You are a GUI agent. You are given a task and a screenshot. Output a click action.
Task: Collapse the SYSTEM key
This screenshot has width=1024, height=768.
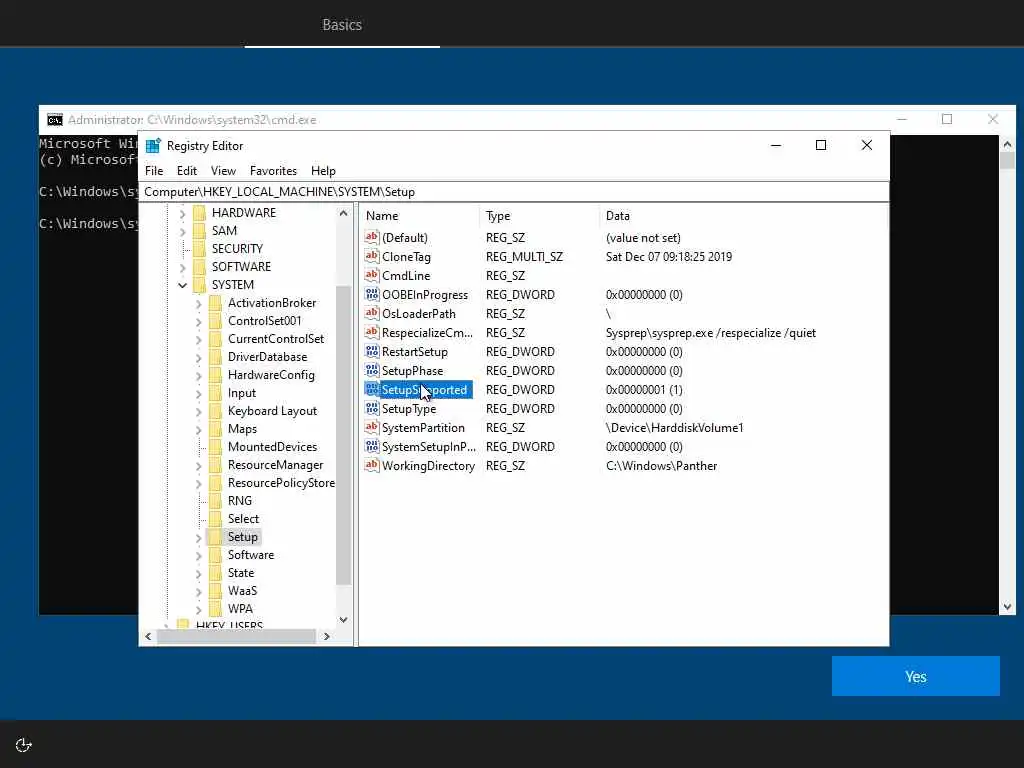coord(182,285)
